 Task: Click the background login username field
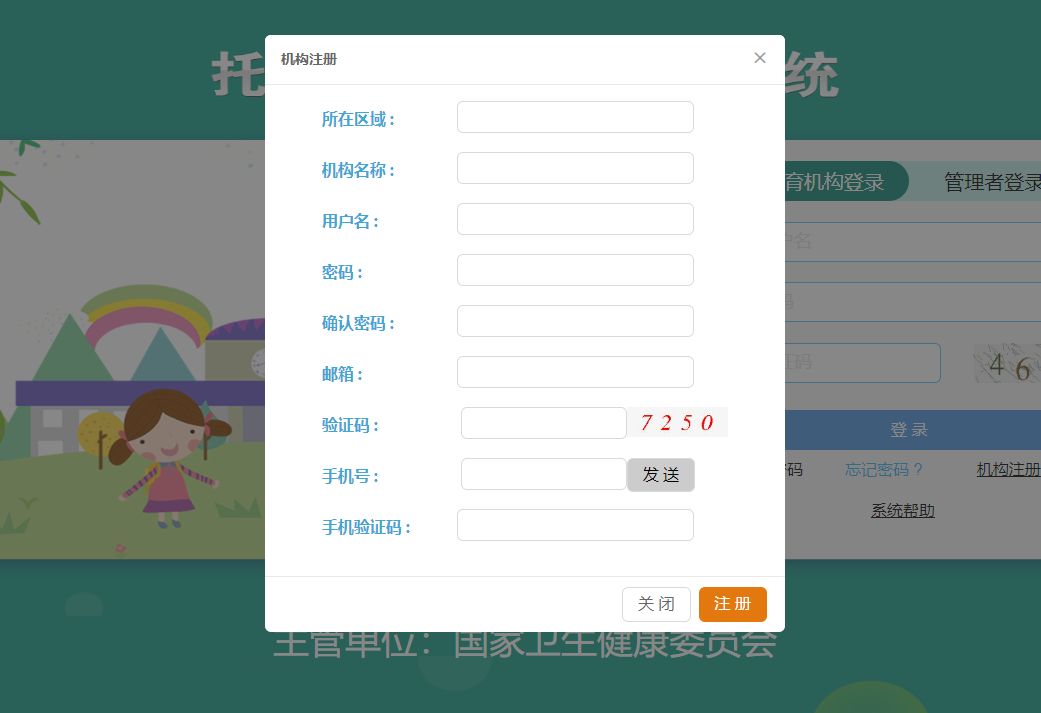(x=913, y=242)
